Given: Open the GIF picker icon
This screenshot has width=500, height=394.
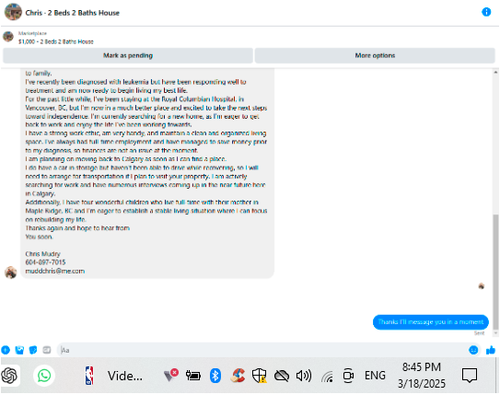Looking at the screenshot, I should tap(47, 350).
